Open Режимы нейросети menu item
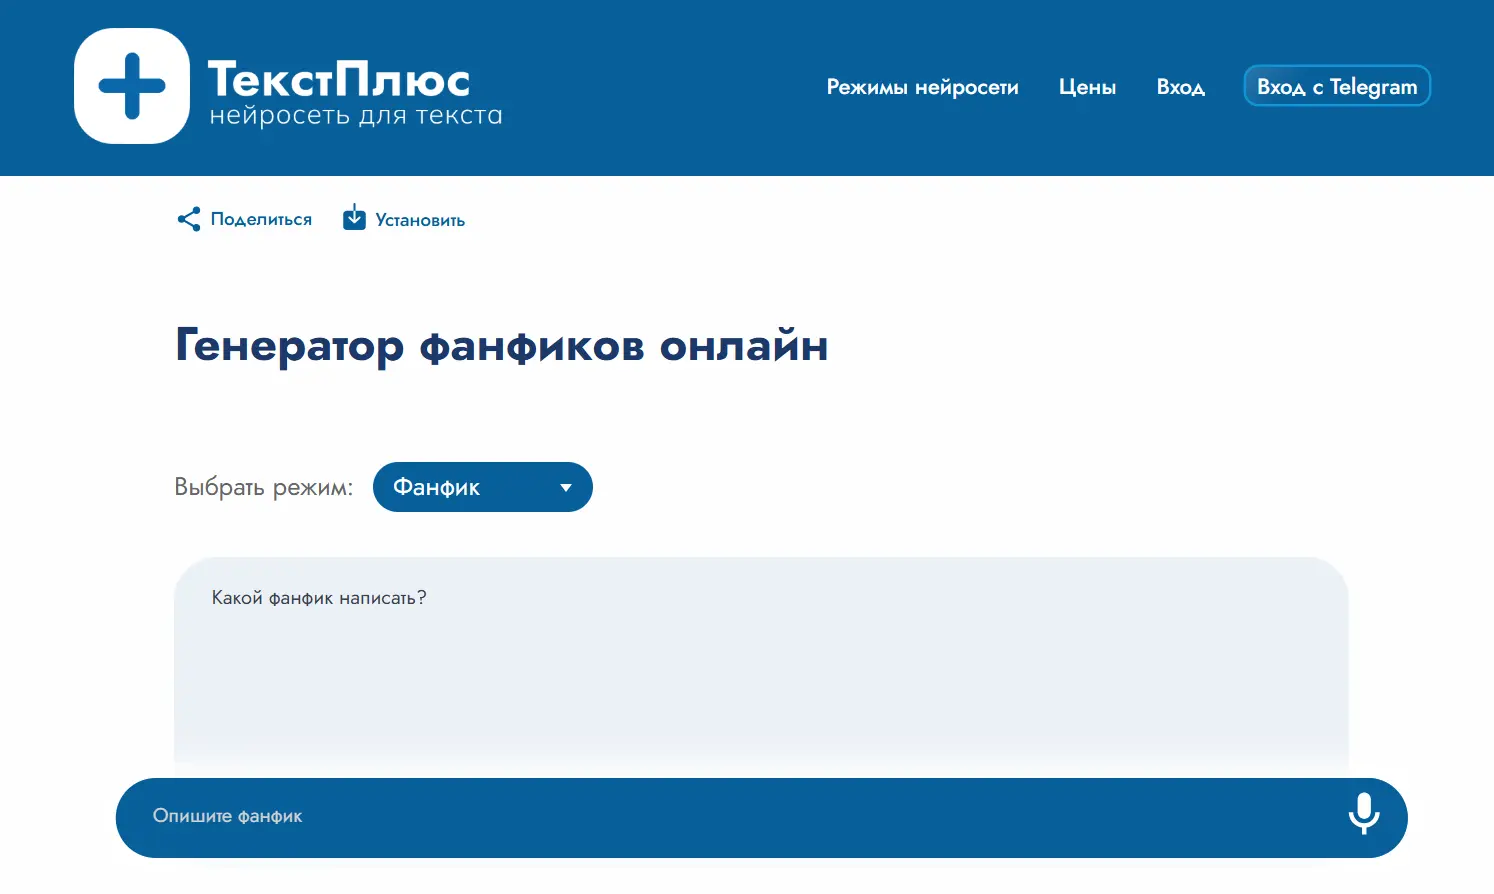Viewport: 1494px width, 894px height. 922,87
